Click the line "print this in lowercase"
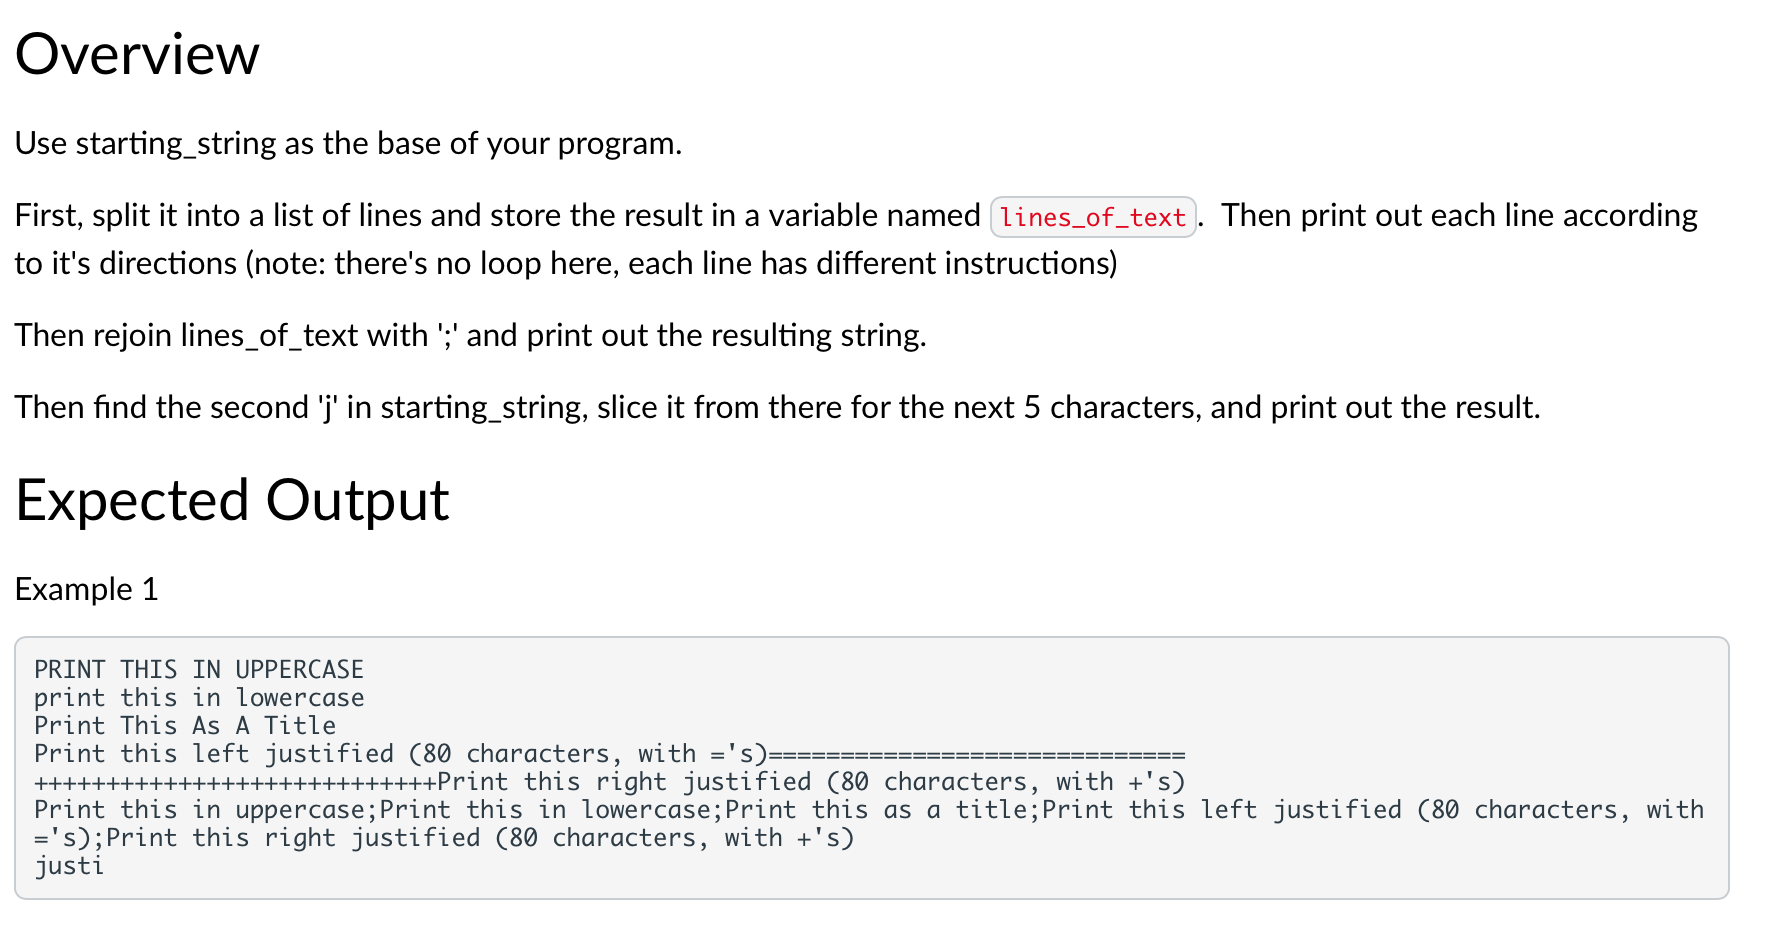 coord(198,697)
